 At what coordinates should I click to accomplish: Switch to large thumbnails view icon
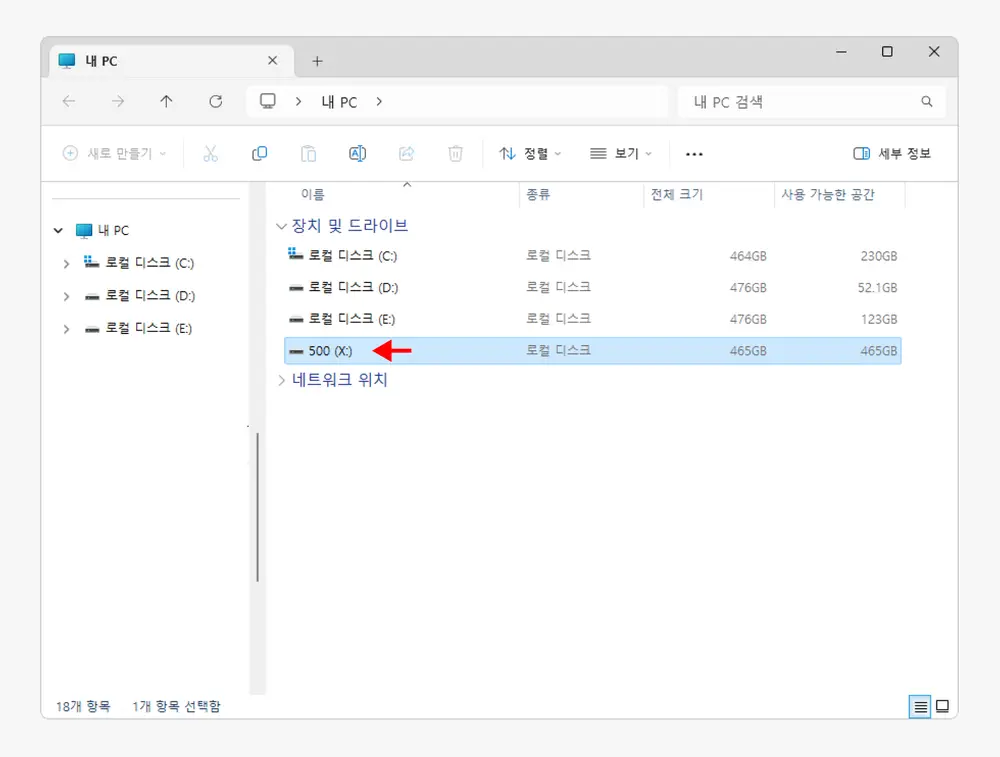[x=942, y=706]
